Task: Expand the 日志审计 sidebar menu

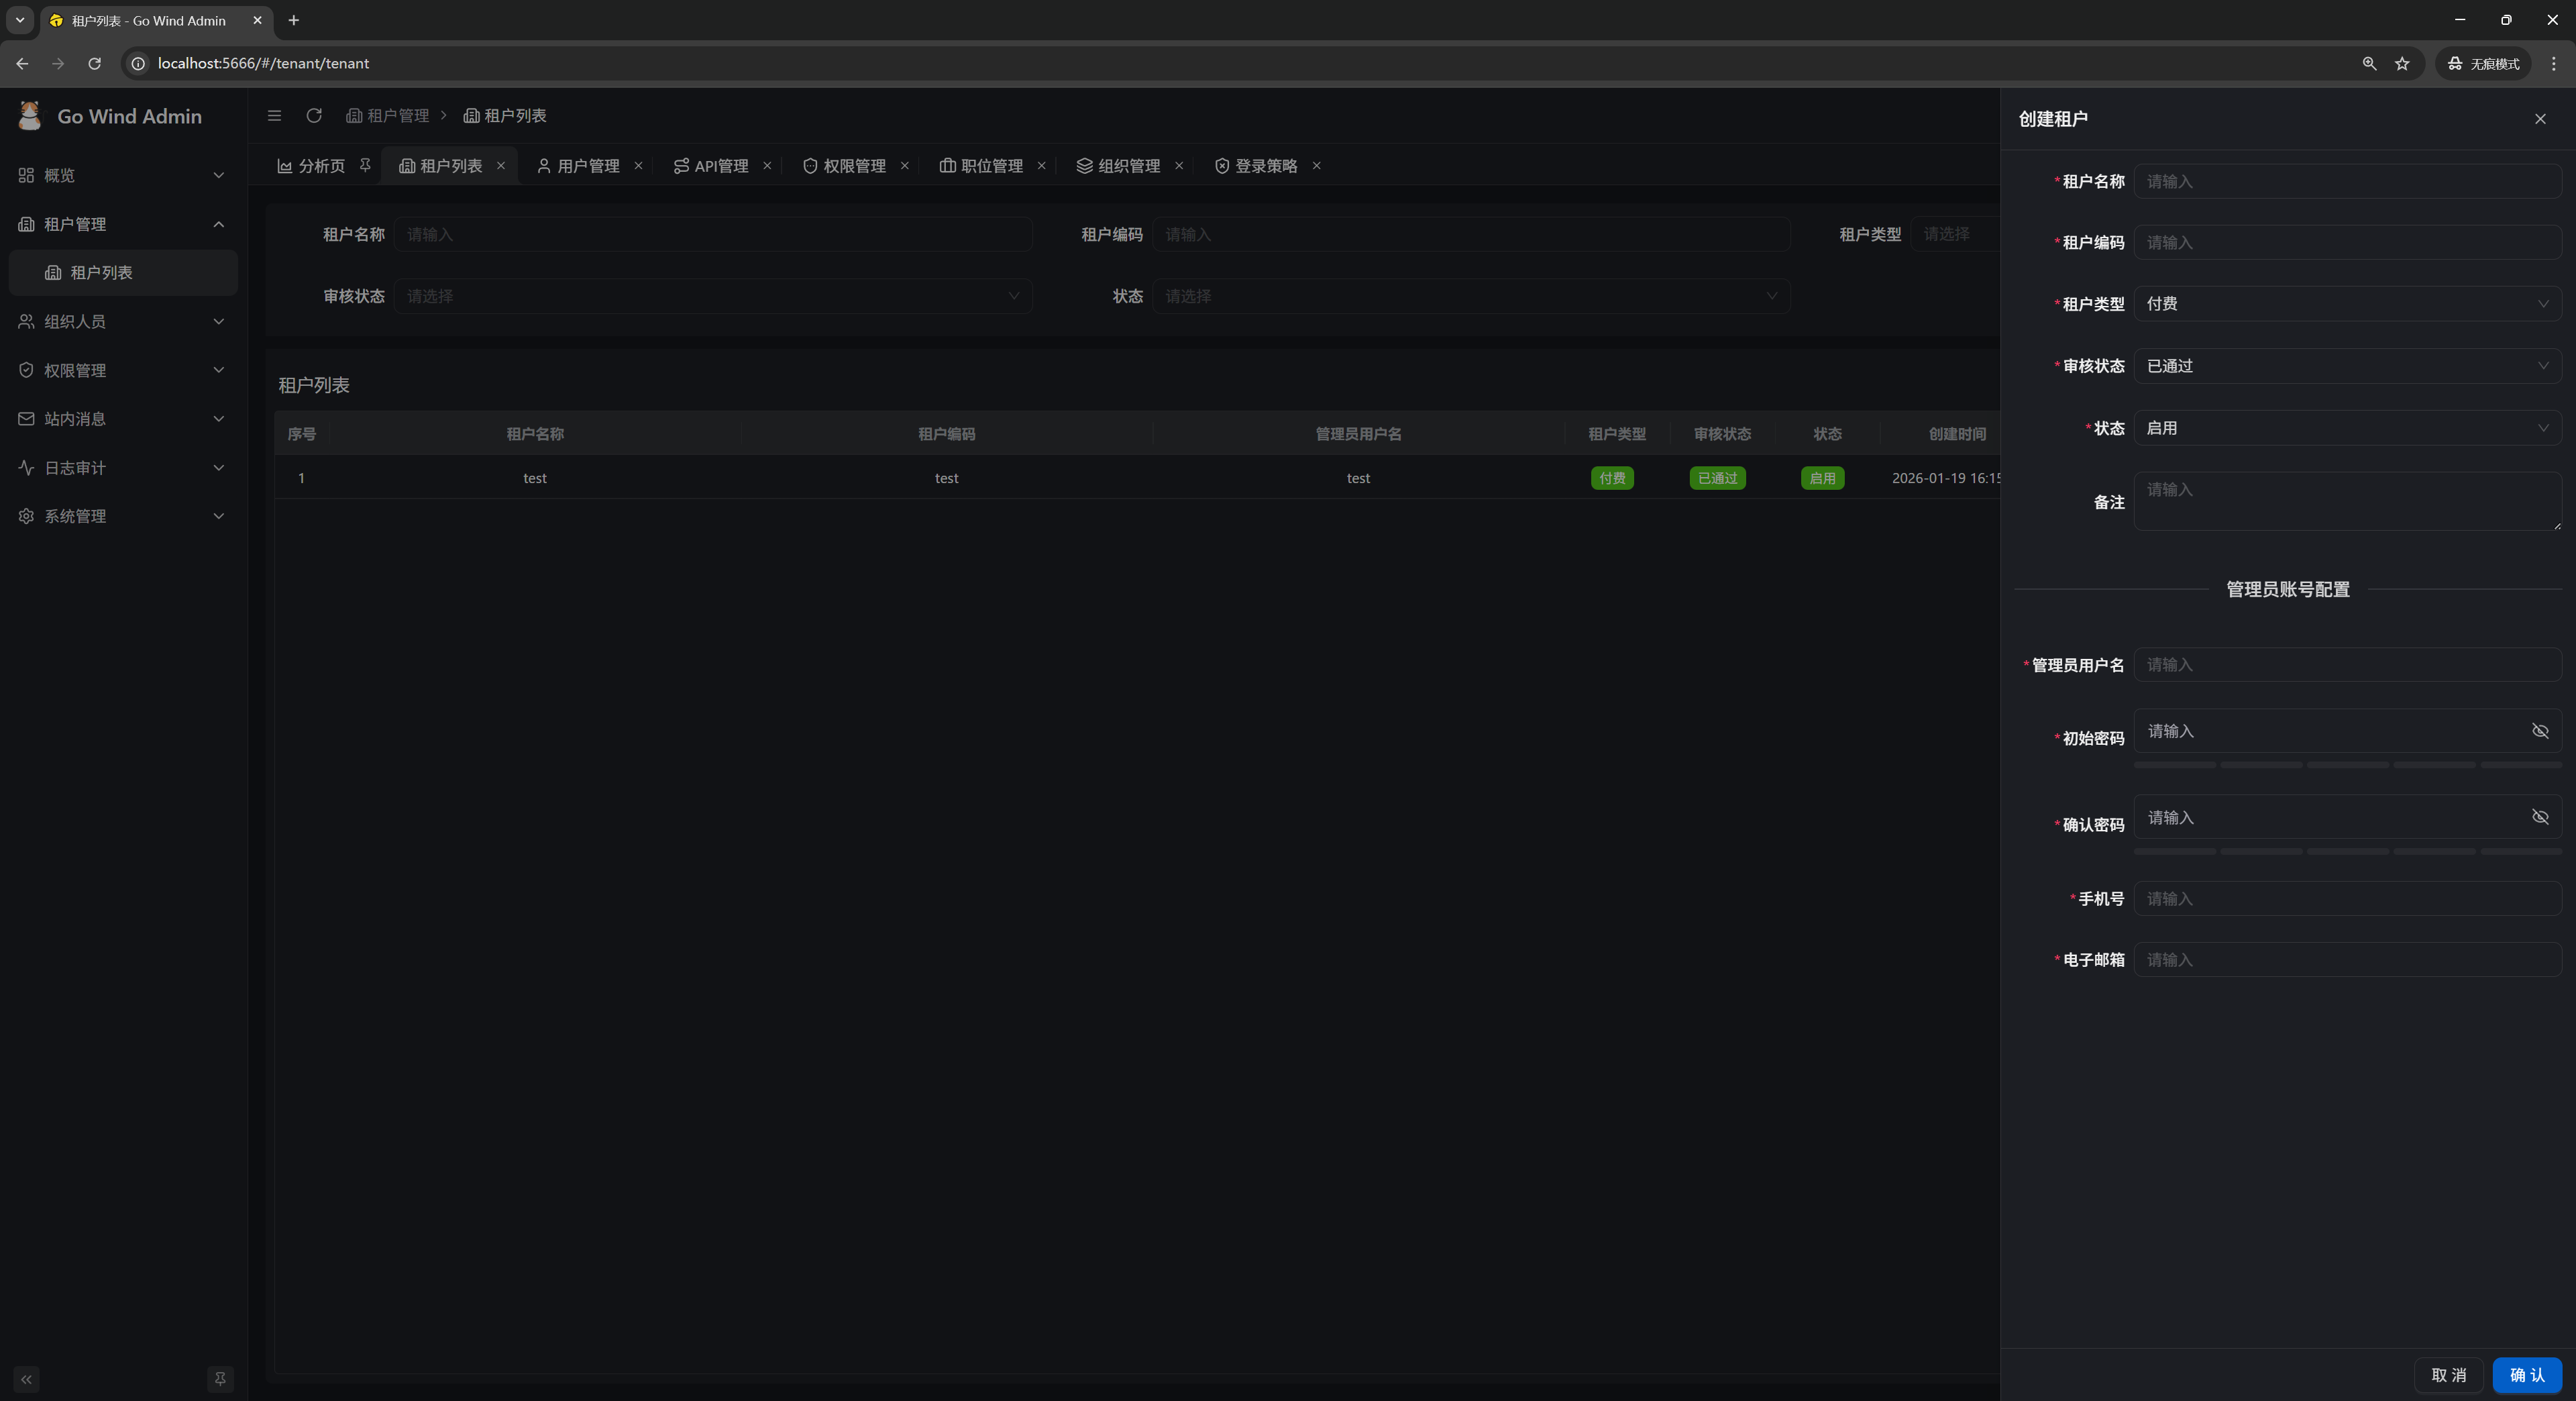Action: point(124,467)
